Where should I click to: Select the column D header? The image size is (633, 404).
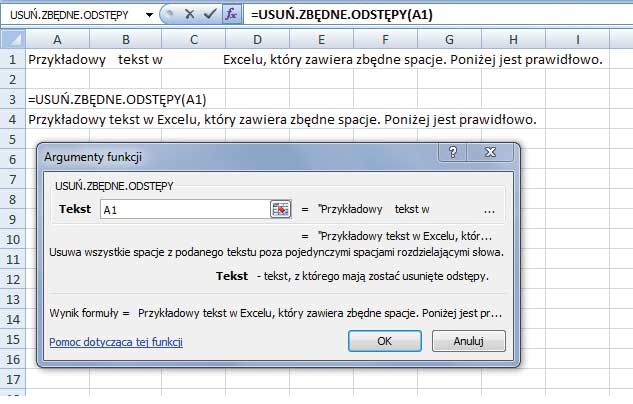click(256, 39)
